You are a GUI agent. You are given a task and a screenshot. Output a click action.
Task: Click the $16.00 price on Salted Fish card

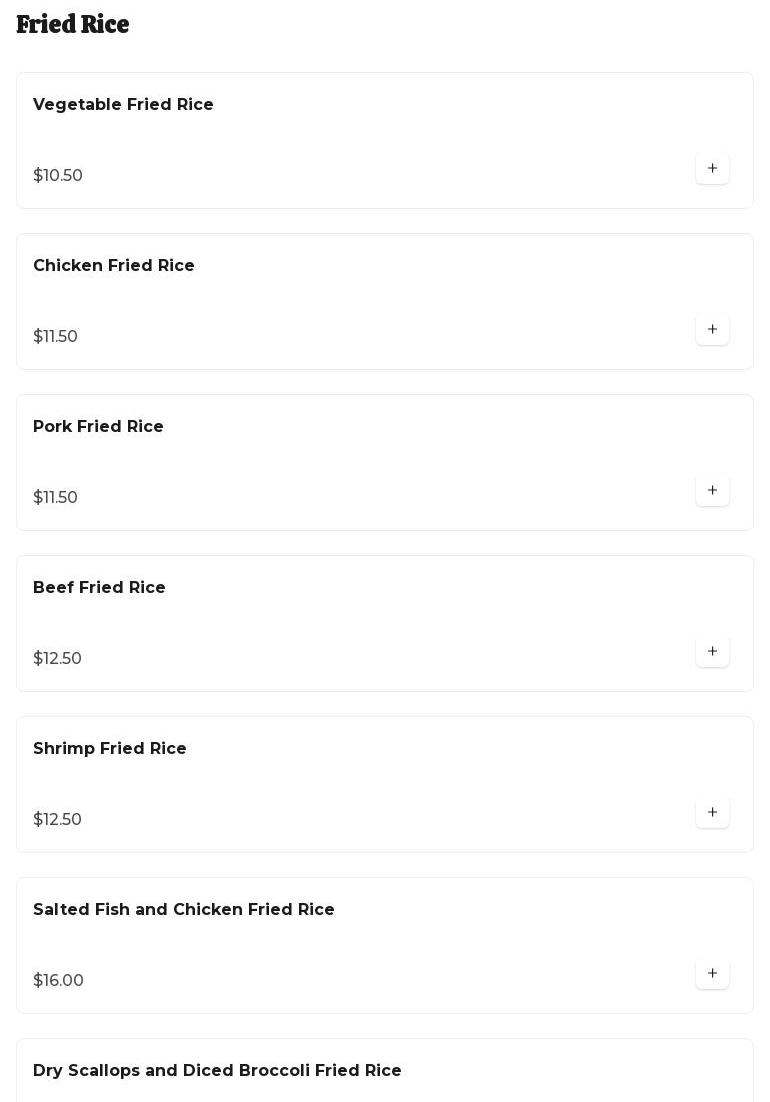pyautogui.click(x=58, y=981)
